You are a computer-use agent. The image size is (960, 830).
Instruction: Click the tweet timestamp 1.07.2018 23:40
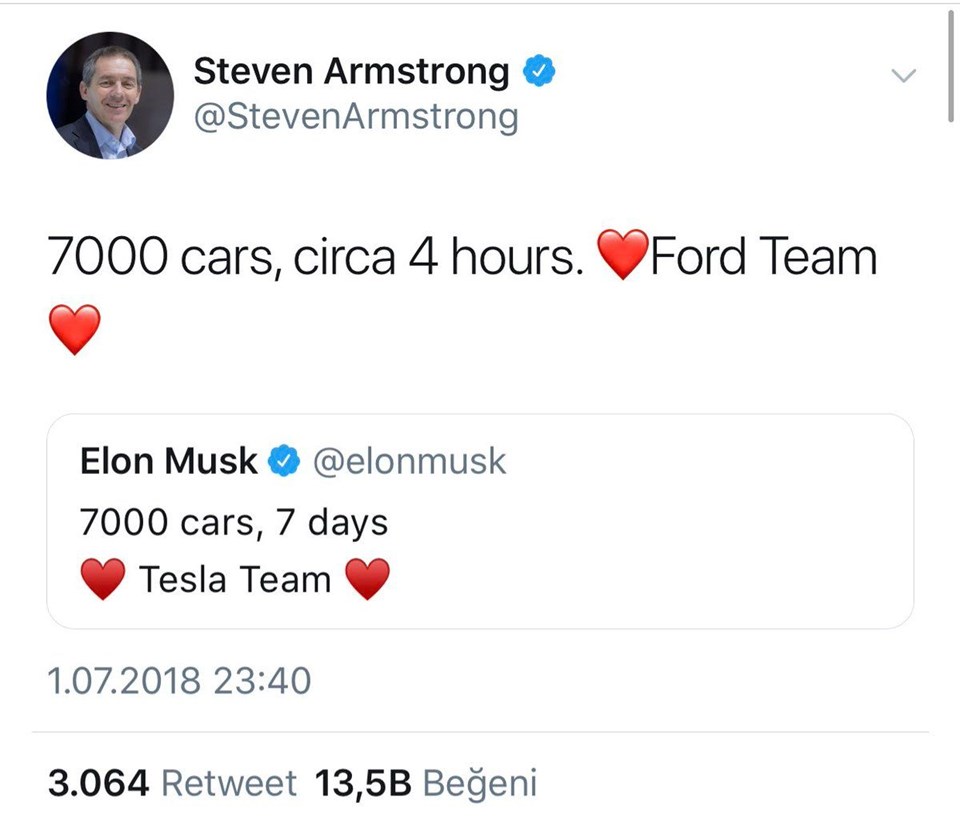click(180, 681)
